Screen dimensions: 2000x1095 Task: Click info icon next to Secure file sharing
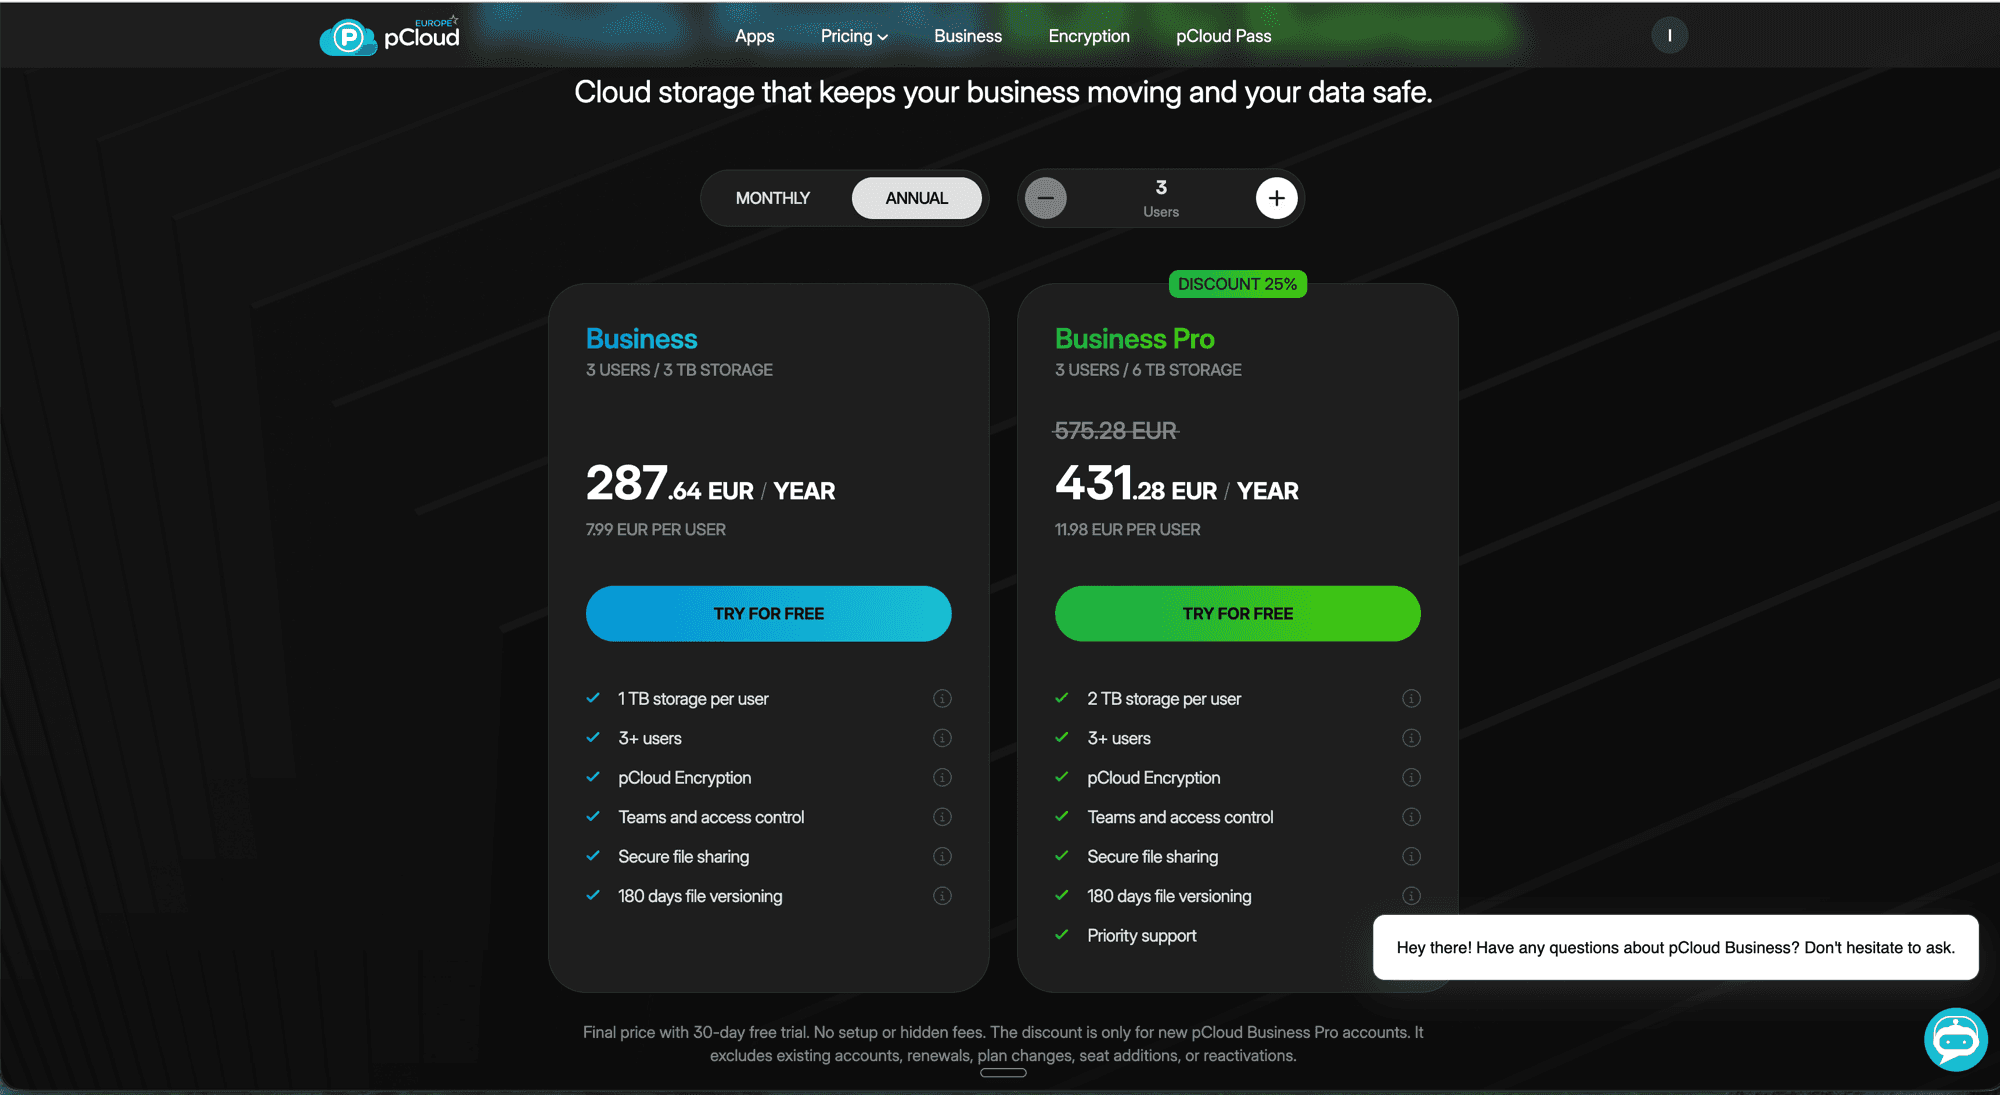point(942,856)
